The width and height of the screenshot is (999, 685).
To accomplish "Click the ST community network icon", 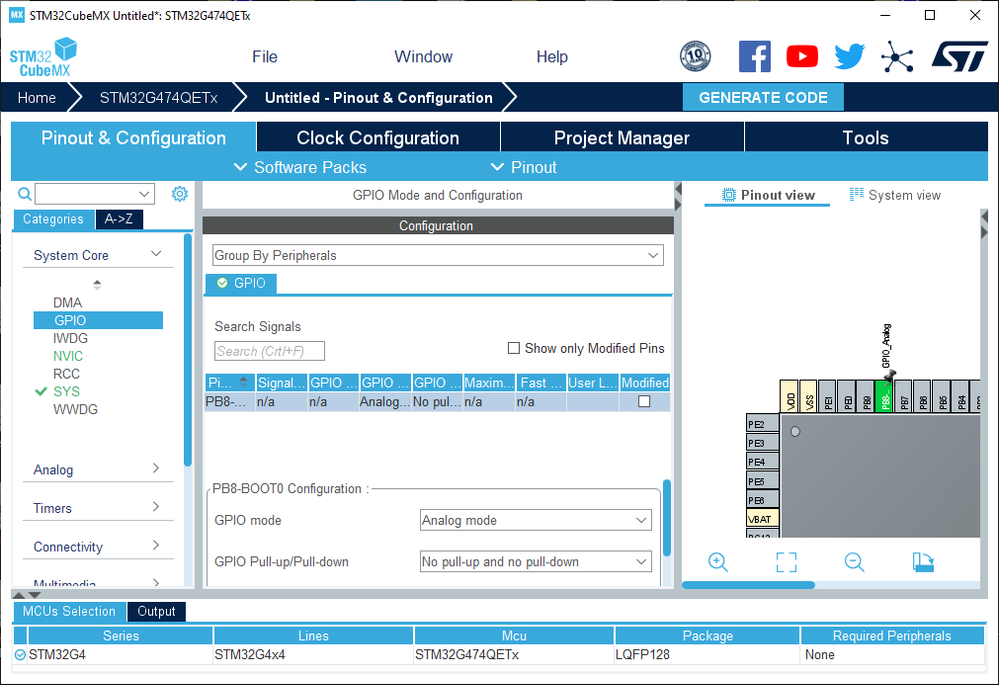I will (897, 56).
